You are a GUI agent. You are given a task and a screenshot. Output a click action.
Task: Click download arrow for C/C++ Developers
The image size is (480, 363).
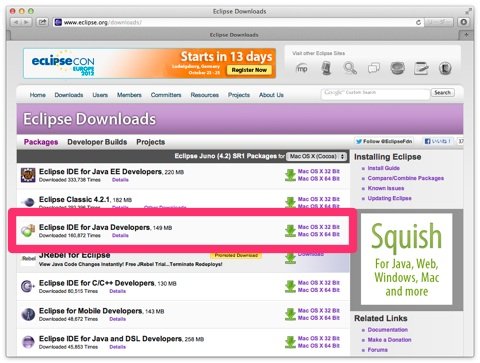point(290,286)
